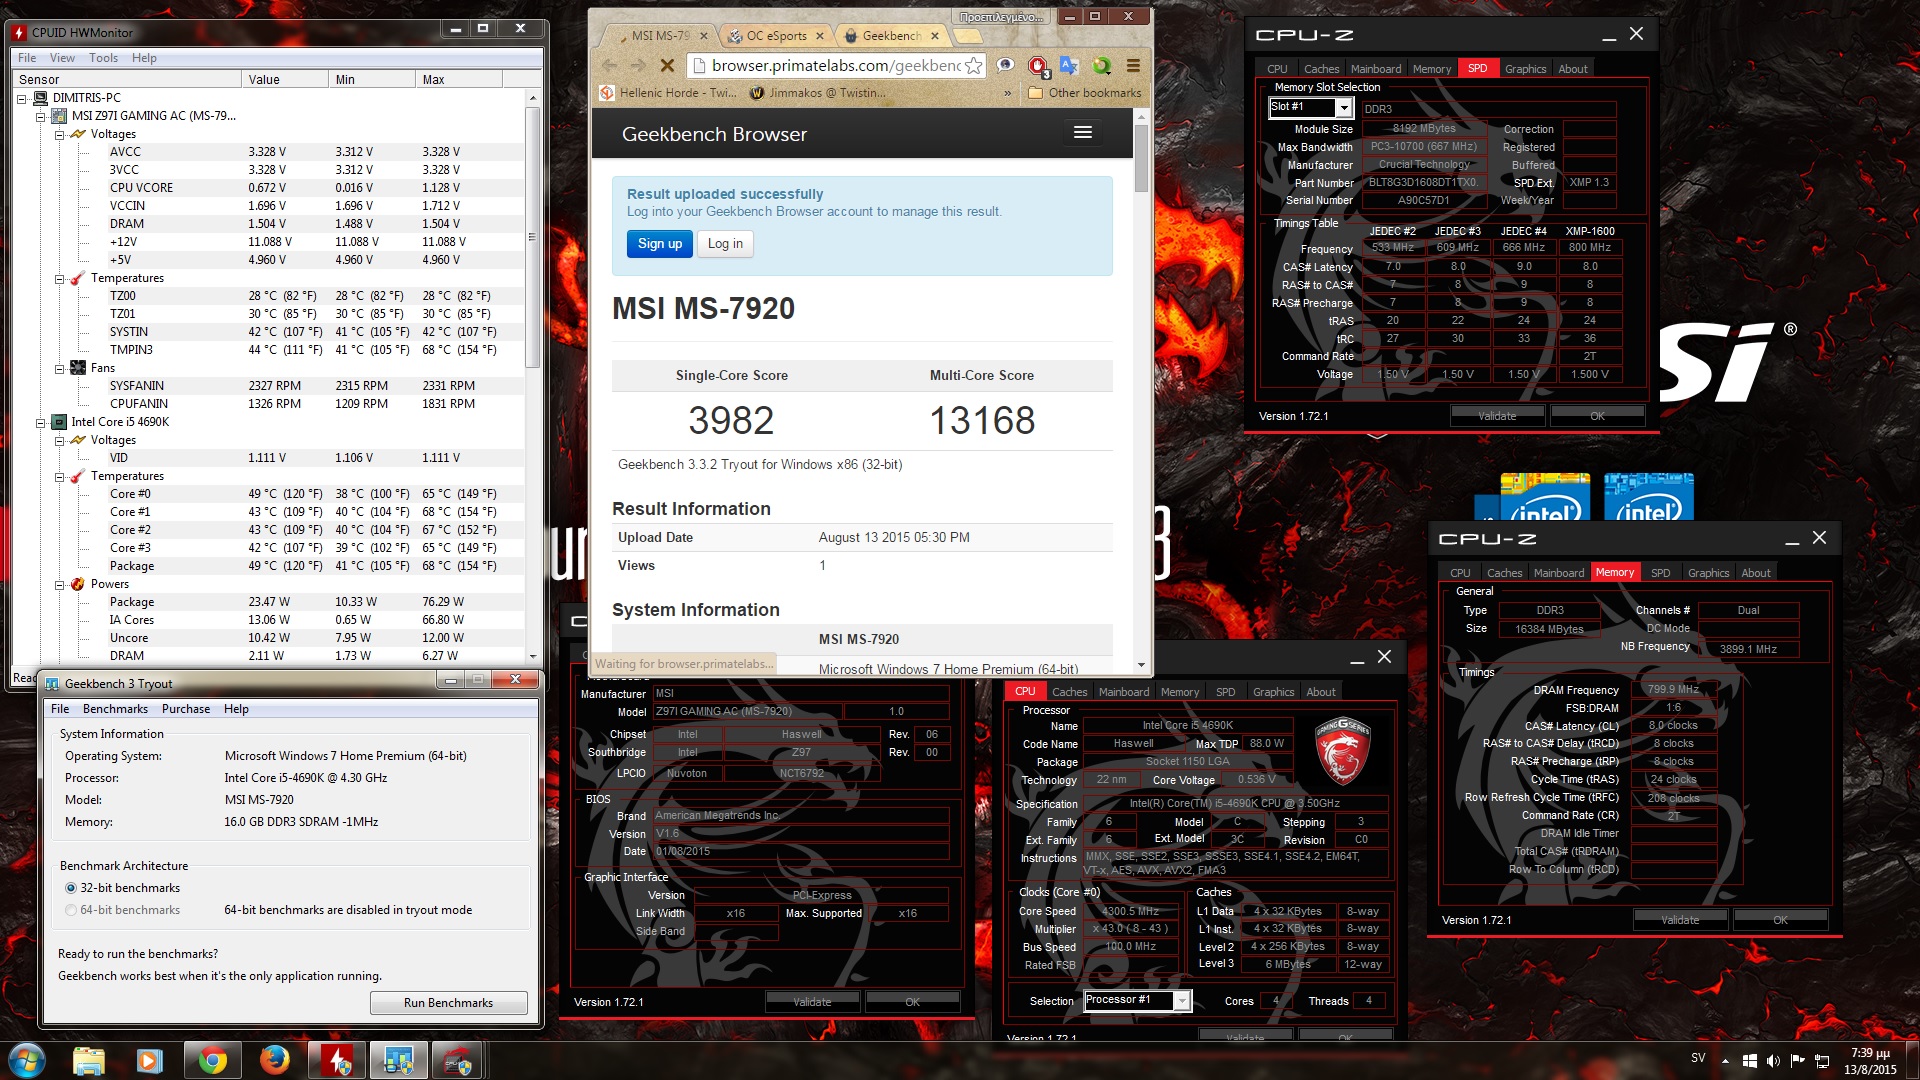
Task: Open a new tab in Chrome
Action: point(967,37)
